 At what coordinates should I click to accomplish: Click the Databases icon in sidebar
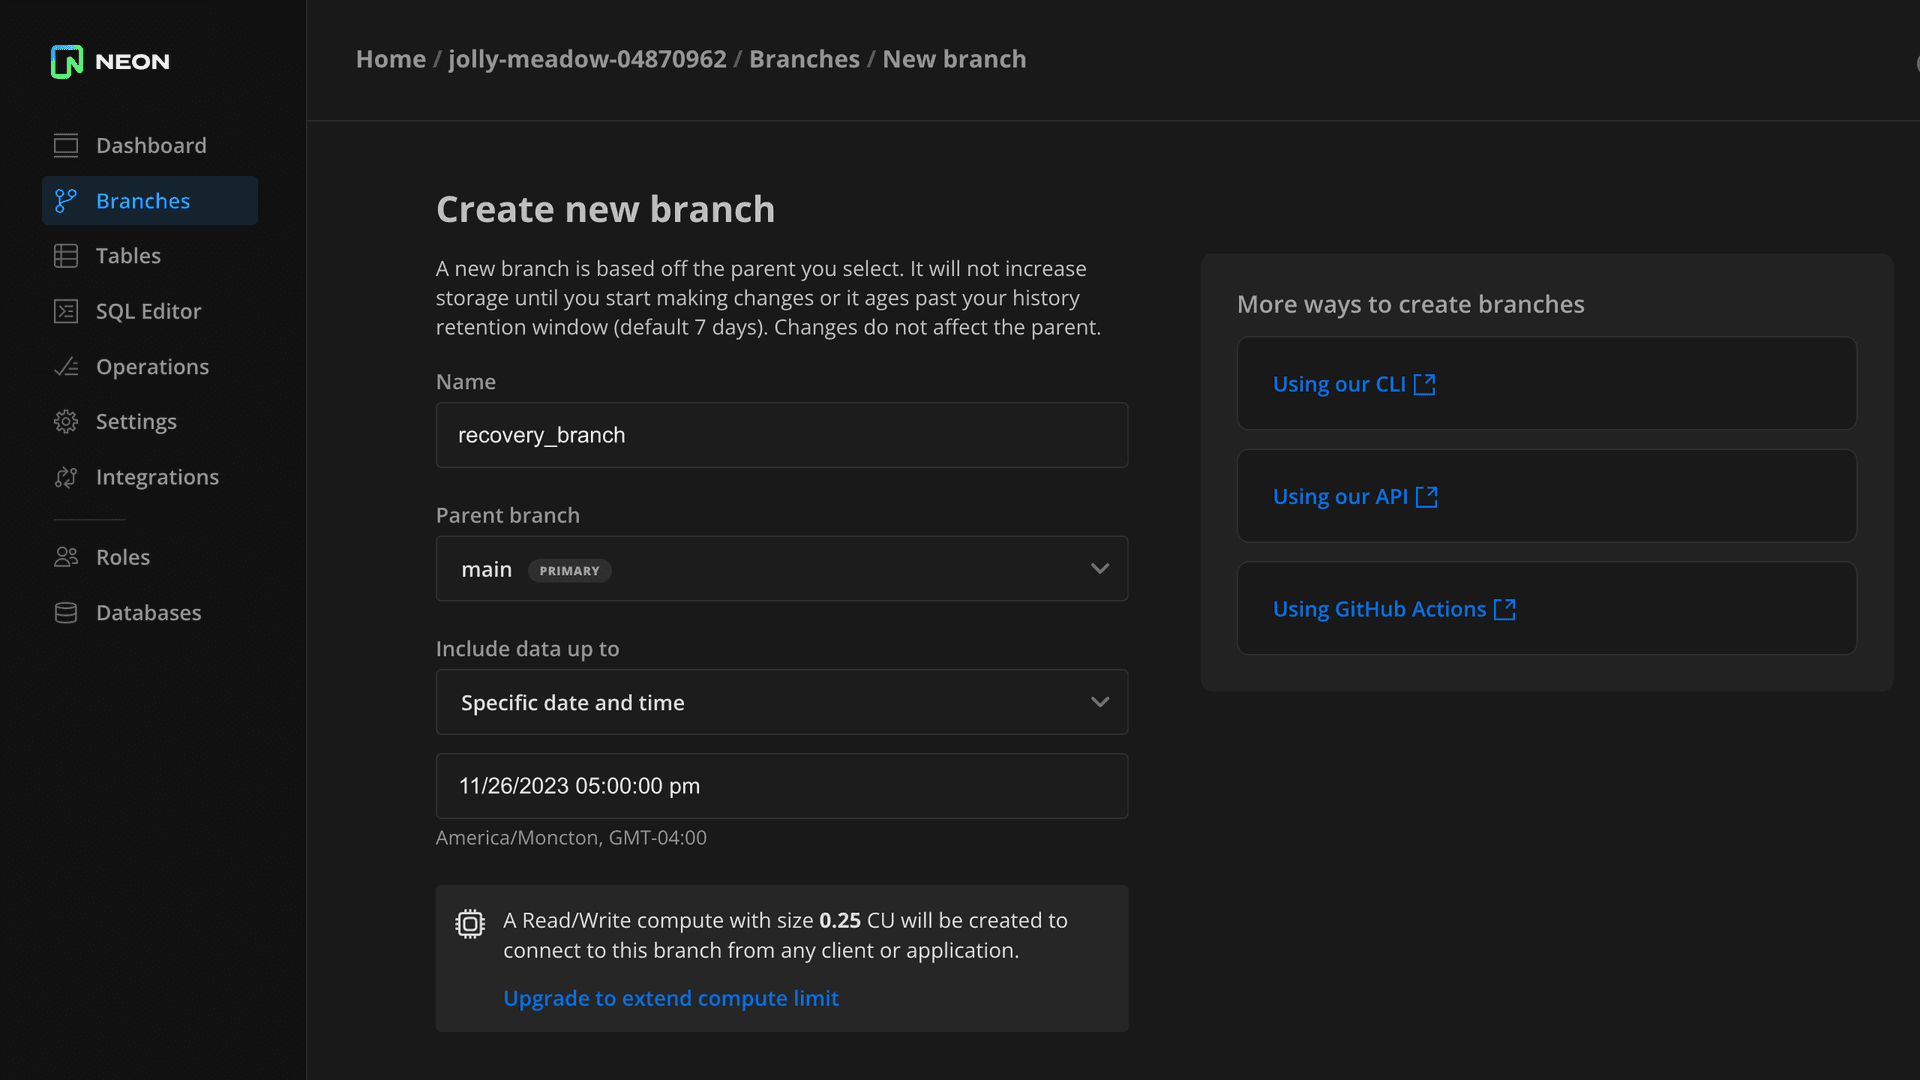[66, 612]
